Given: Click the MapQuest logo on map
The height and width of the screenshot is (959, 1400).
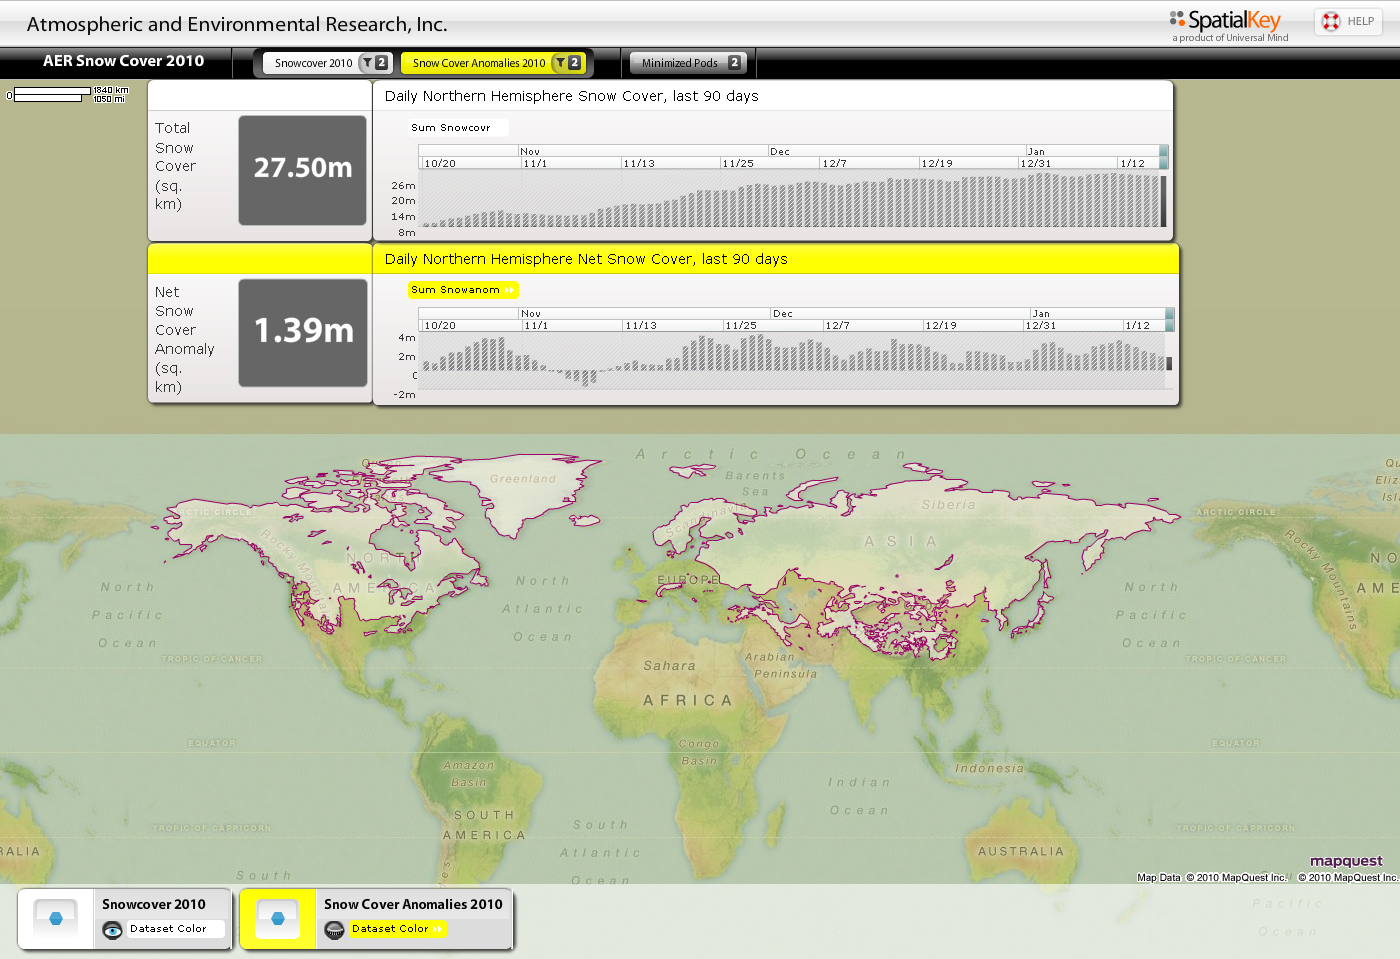Looking at the screenshot, I should (1346, 861).
